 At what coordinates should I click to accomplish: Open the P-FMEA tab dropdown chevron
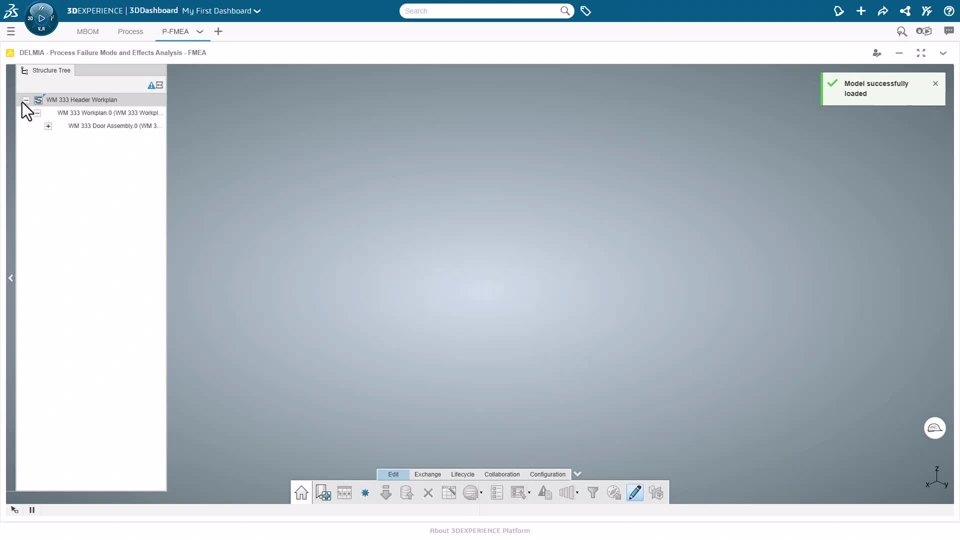coord(200,32)
